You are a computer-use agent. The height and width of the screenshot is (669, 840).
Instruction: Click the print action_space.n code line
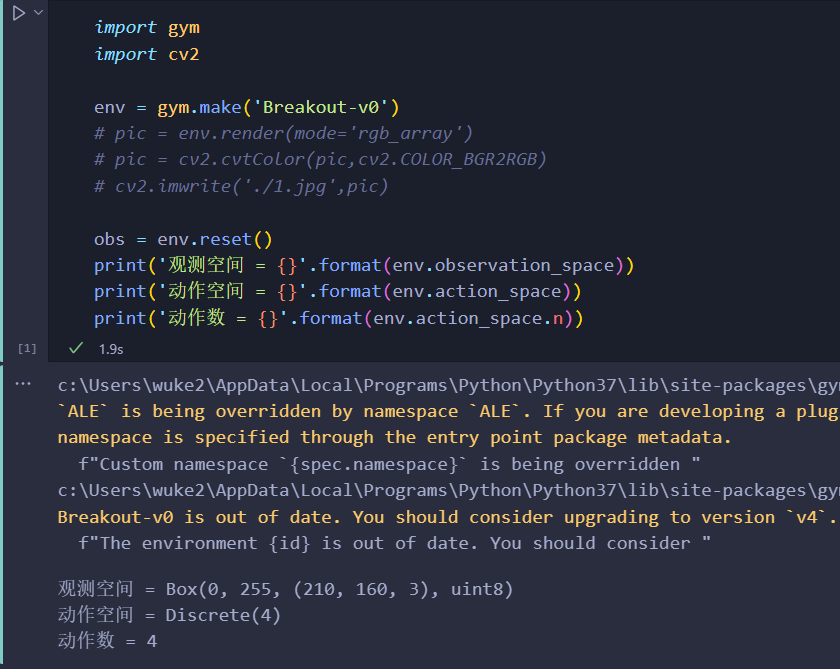tap(339, 318)
